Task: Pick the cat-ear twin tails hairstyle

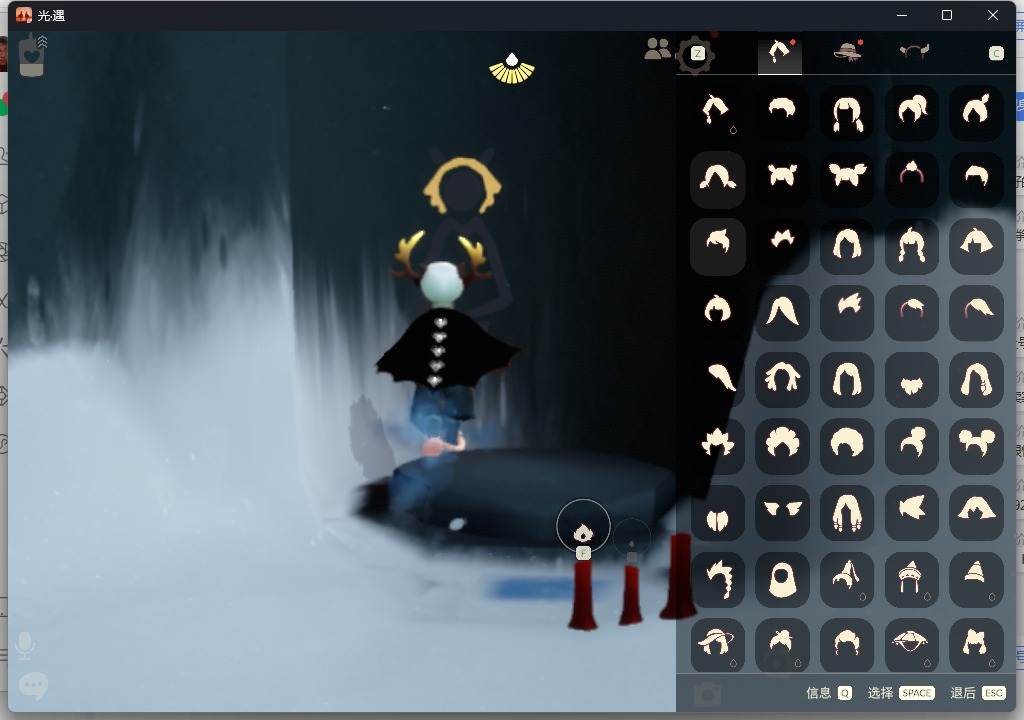Action: (976, 646)
